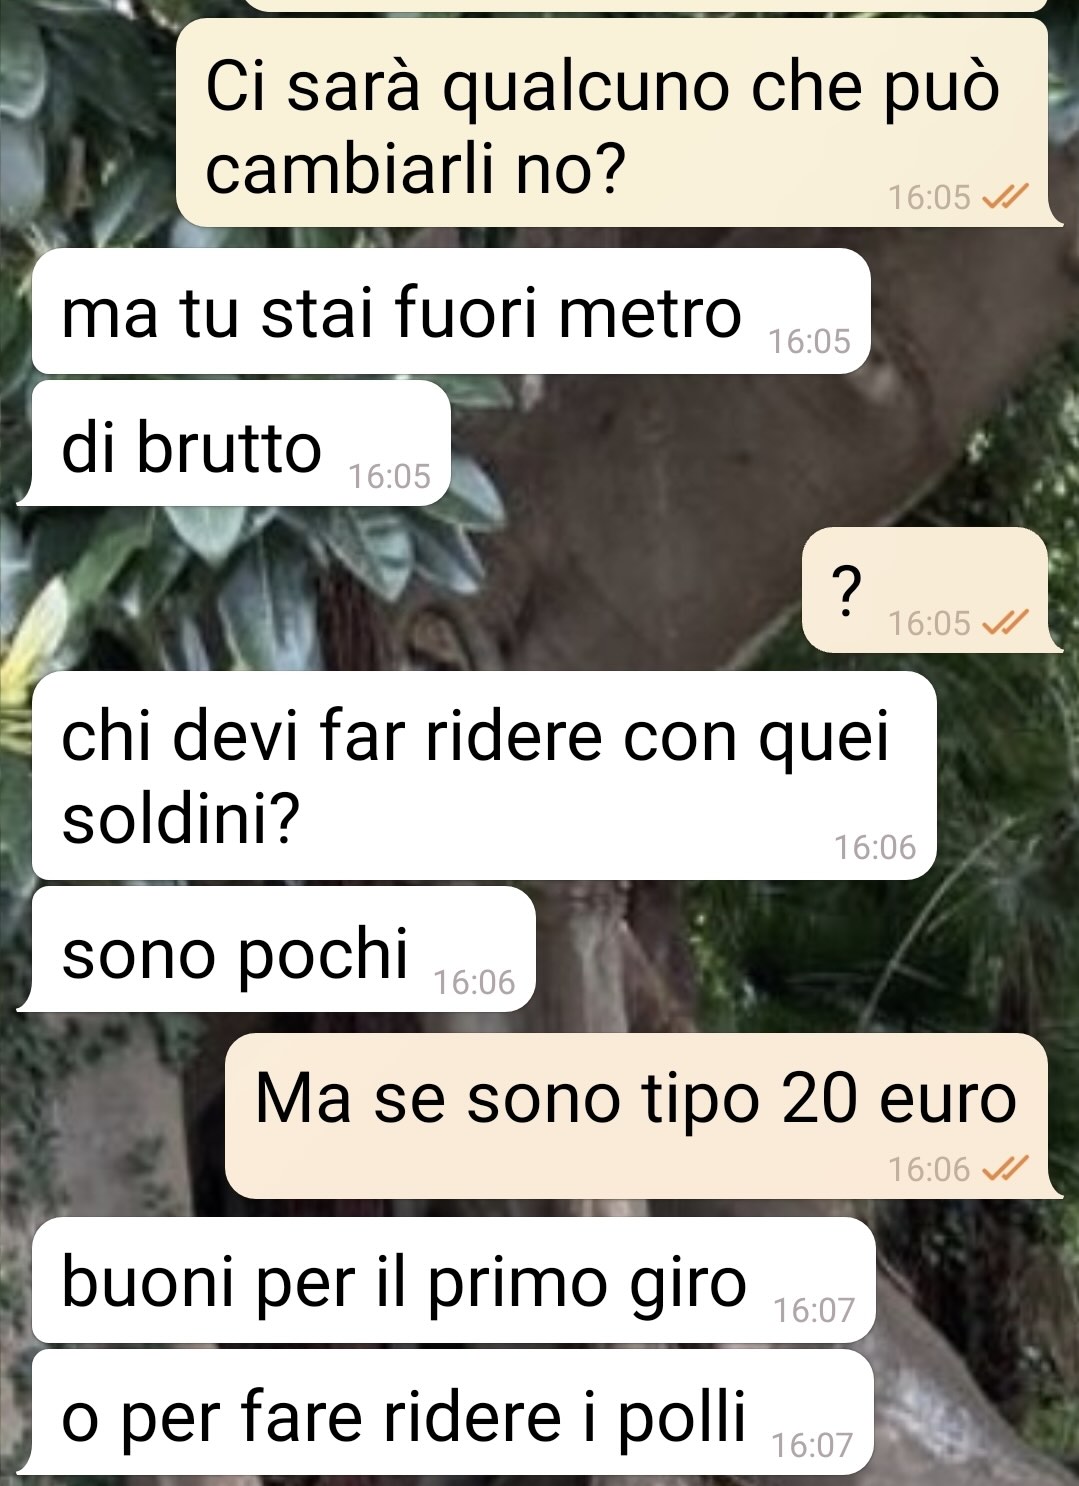Select the "sono pochi" message bubble
This screenshot has height=1486, width=1079.
coord(284,949)
